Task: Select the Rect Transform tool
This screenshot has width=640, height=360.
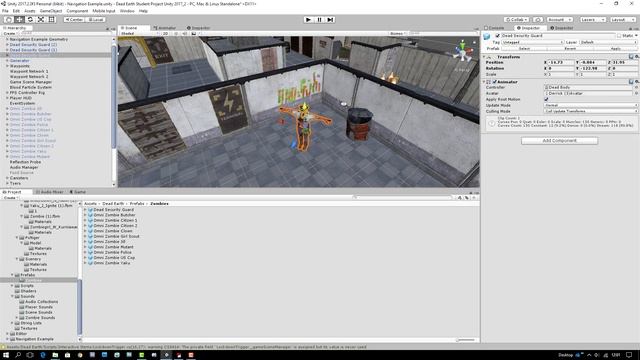Action: 51,20
